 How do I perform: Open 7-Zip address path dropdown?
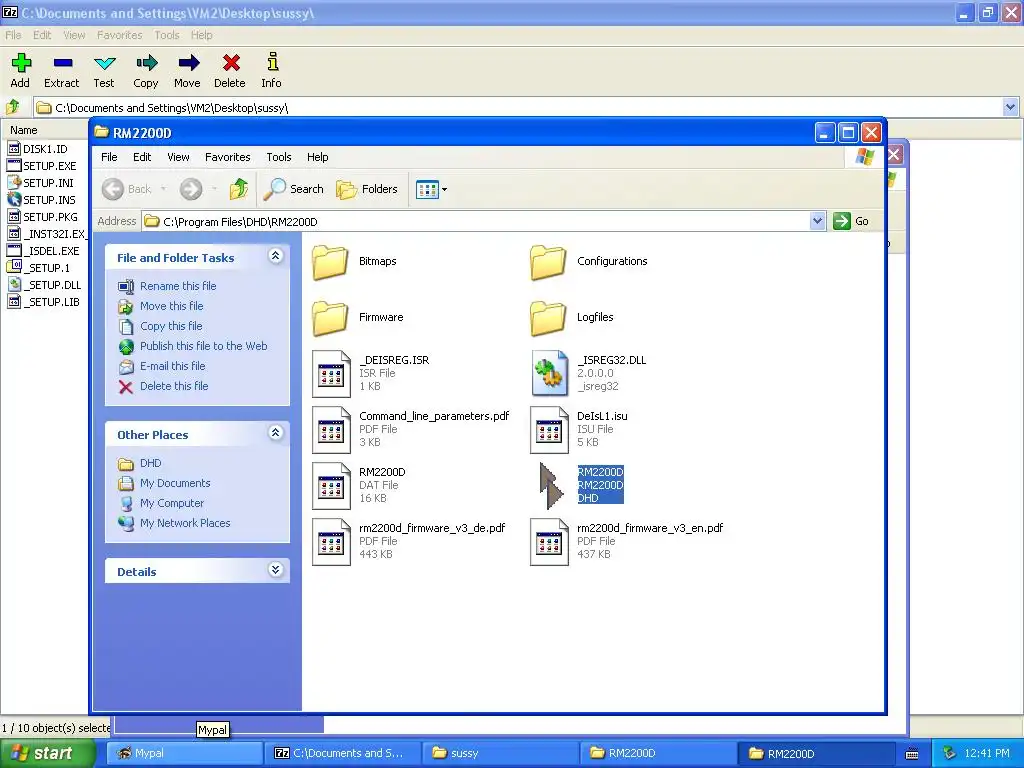click(x=1010, y=107)
